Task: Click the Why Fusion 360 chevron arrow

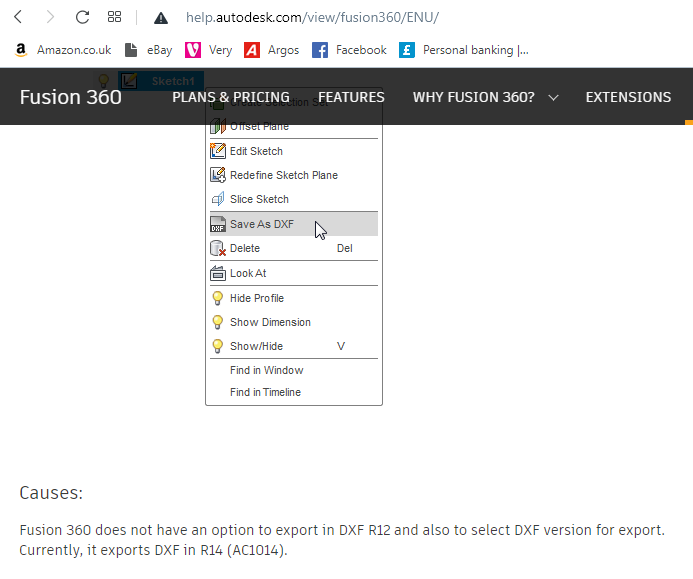Action: [553, 98]
